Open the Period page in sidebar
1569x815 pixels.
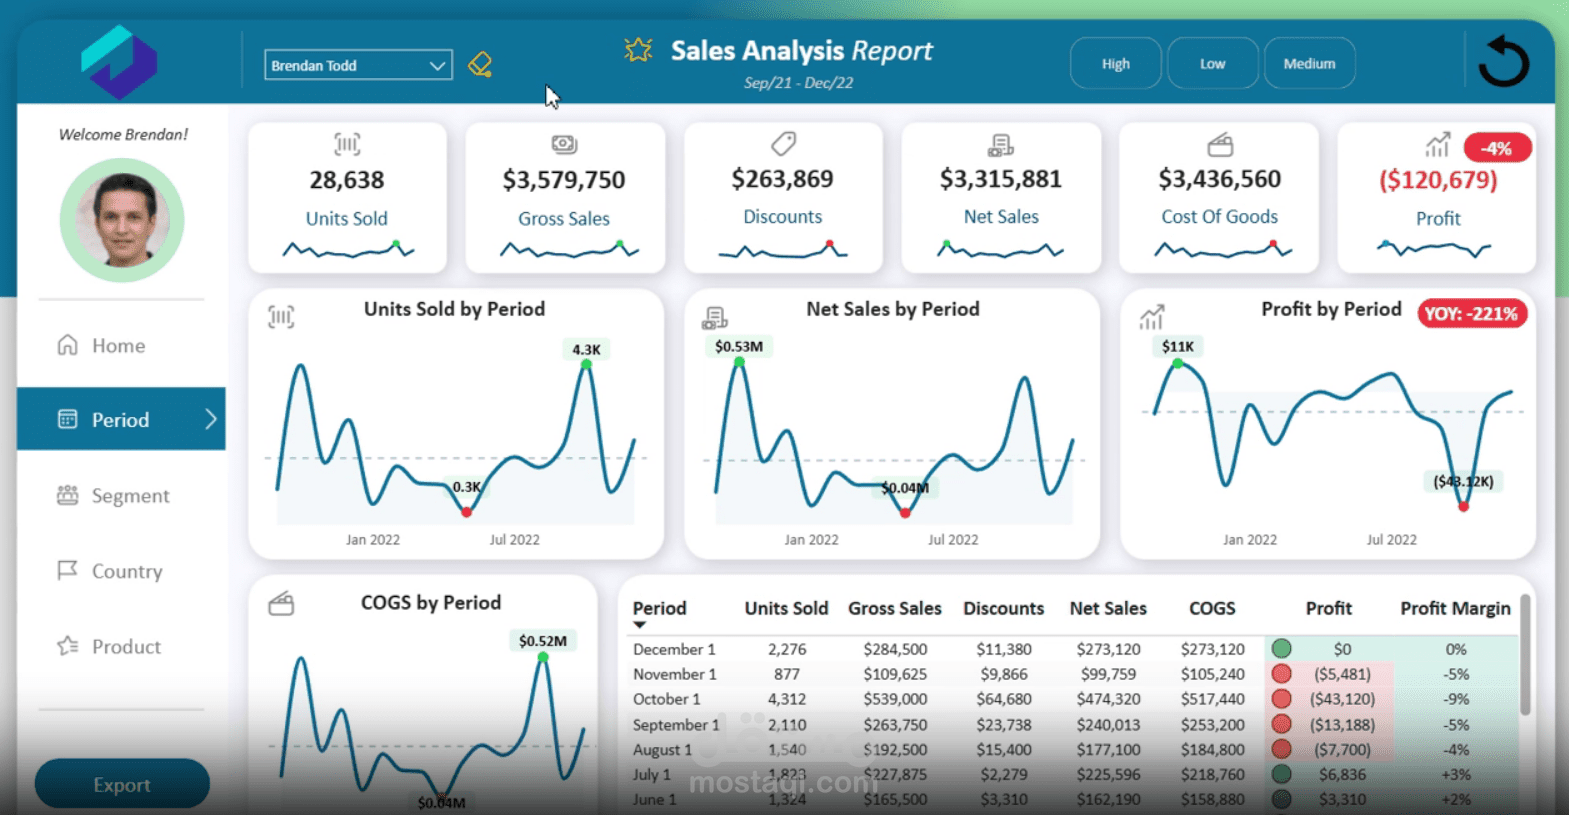coord(121,419)
